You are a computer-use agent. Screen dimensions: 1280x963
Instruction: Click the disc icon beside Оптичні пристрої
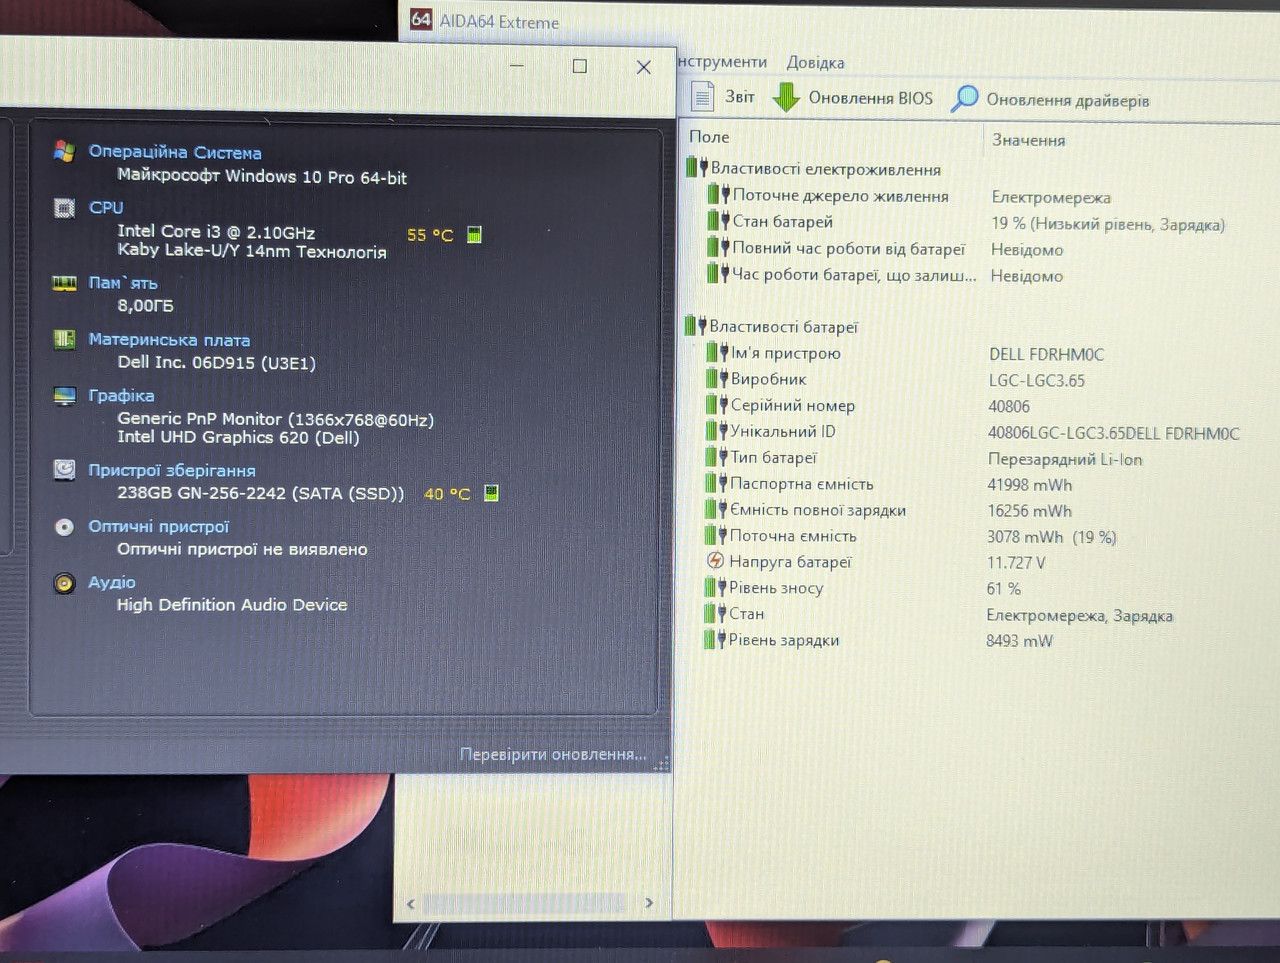tap(64, 527)
